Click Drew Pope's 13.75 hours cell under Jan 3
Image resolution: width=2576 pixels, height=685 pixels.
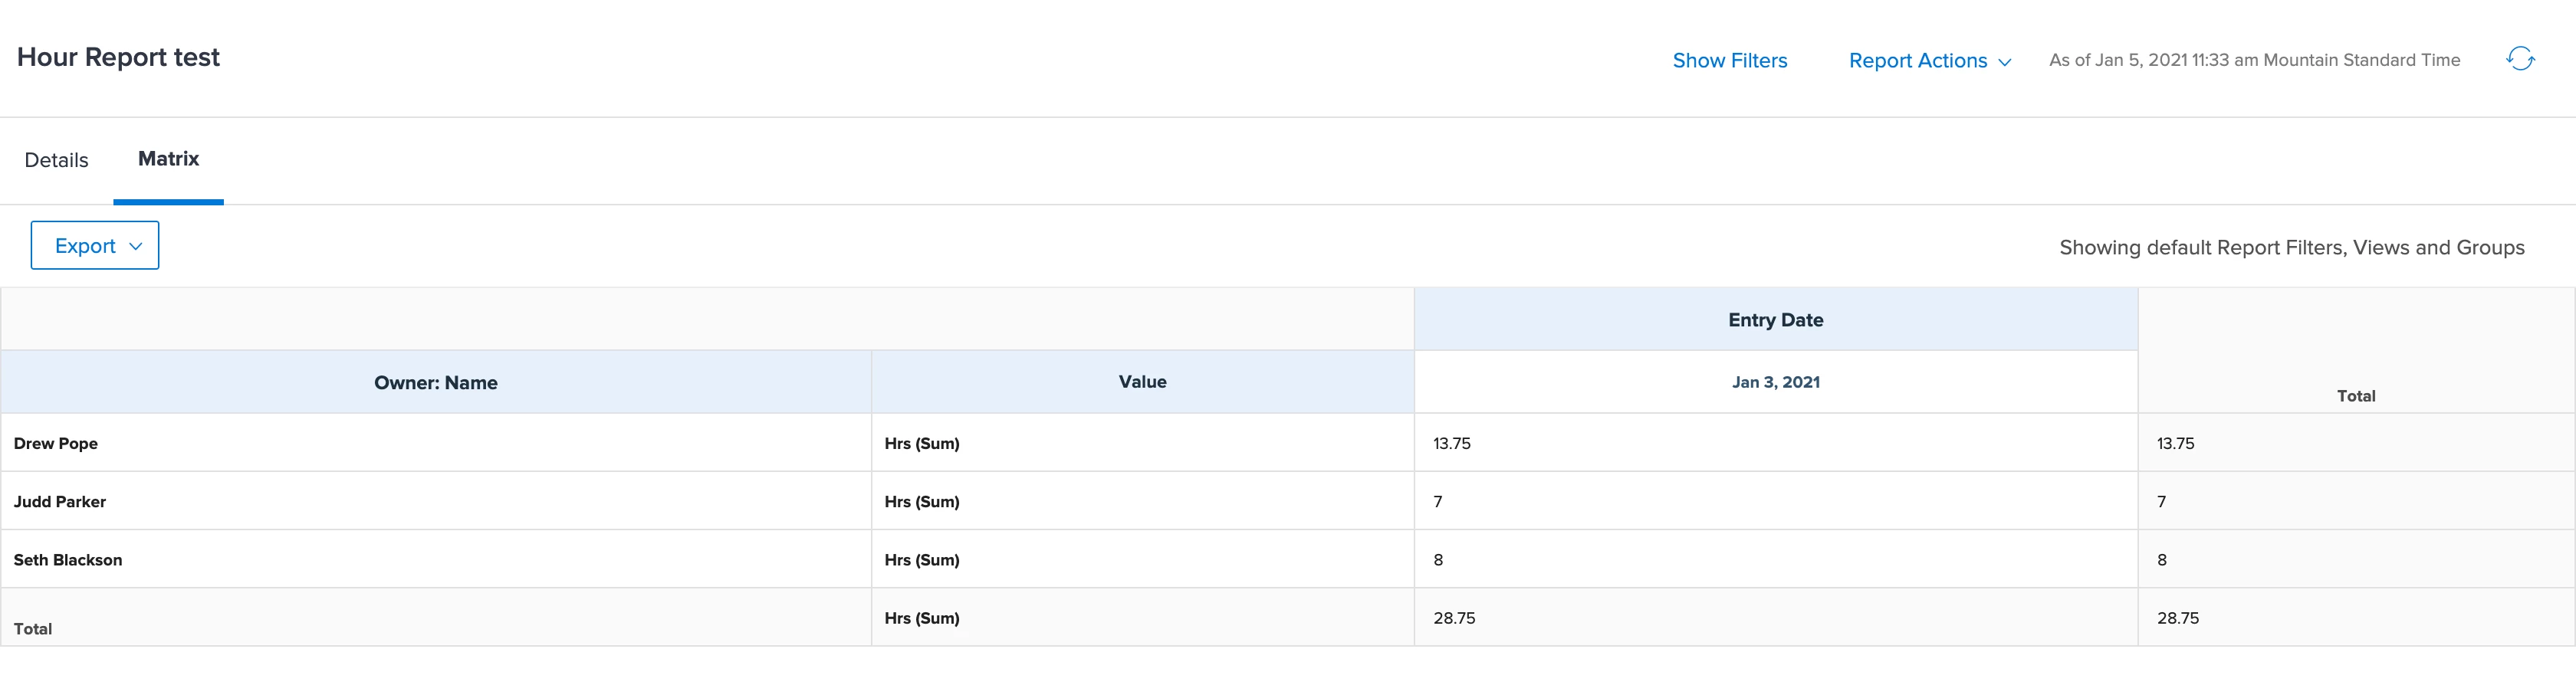point(1775,443)
